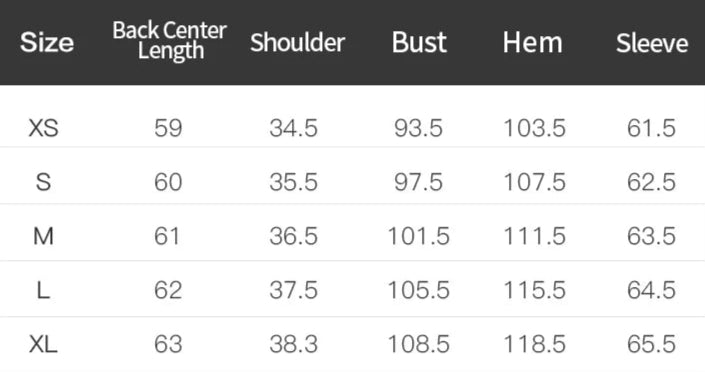The width and height of the screenshot is (705, 372).
Task: Select the Bust column header
Action: pyautogui.click(x=419, y=43)
